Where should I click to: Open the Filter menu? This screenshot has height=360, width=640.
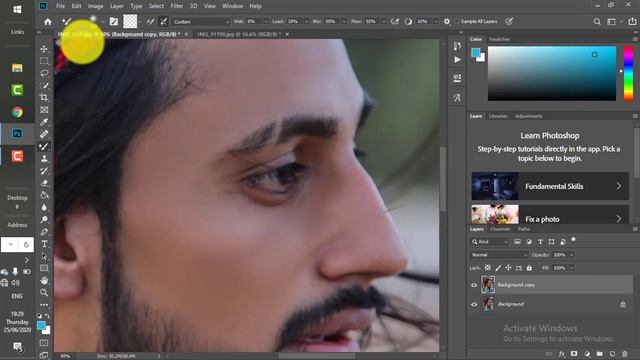pos(176,6)
